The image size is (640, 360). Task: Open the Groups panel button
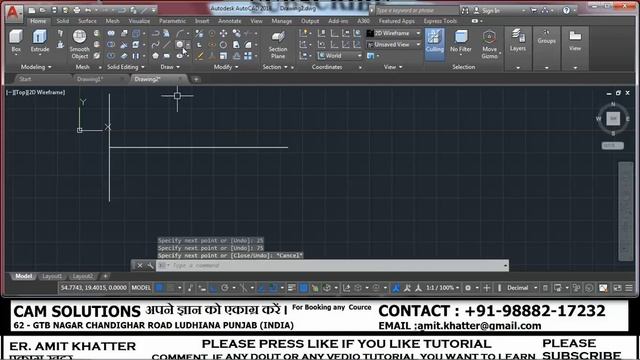point(546,38)
